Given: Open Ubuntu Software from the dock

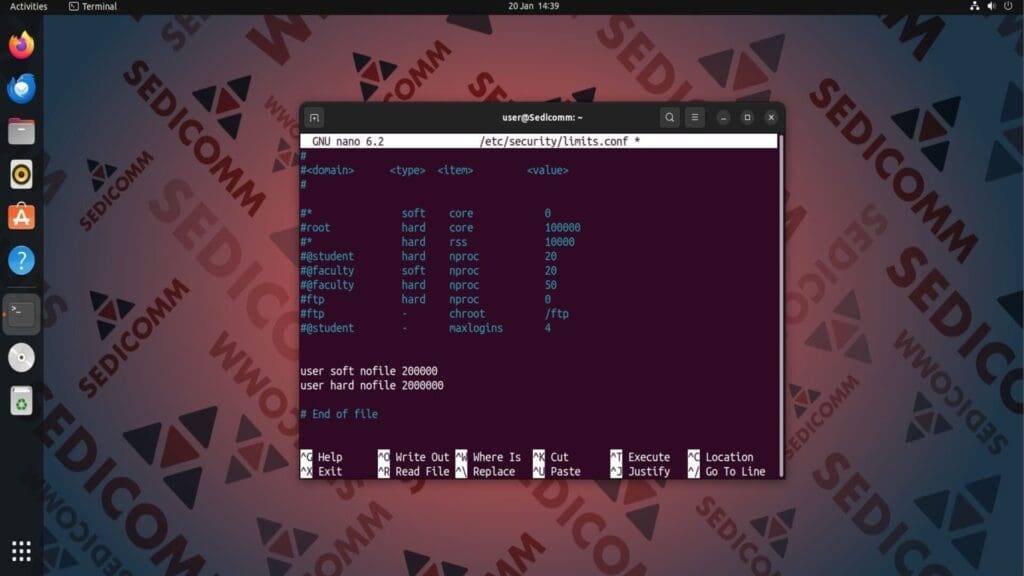Looking at the screenshot, I should click(21, 215).
